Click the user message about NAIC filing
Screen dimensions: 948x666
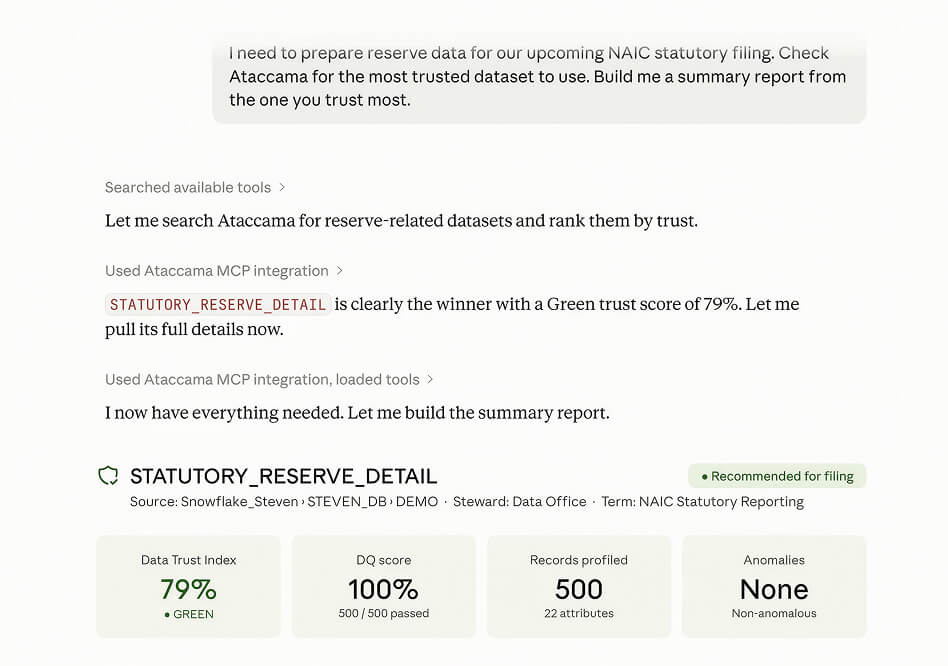(539, 77)
